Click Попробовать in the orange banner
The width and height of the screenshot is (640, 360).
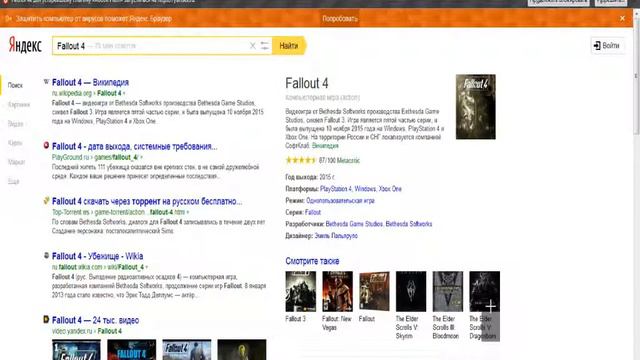(340, 19)
